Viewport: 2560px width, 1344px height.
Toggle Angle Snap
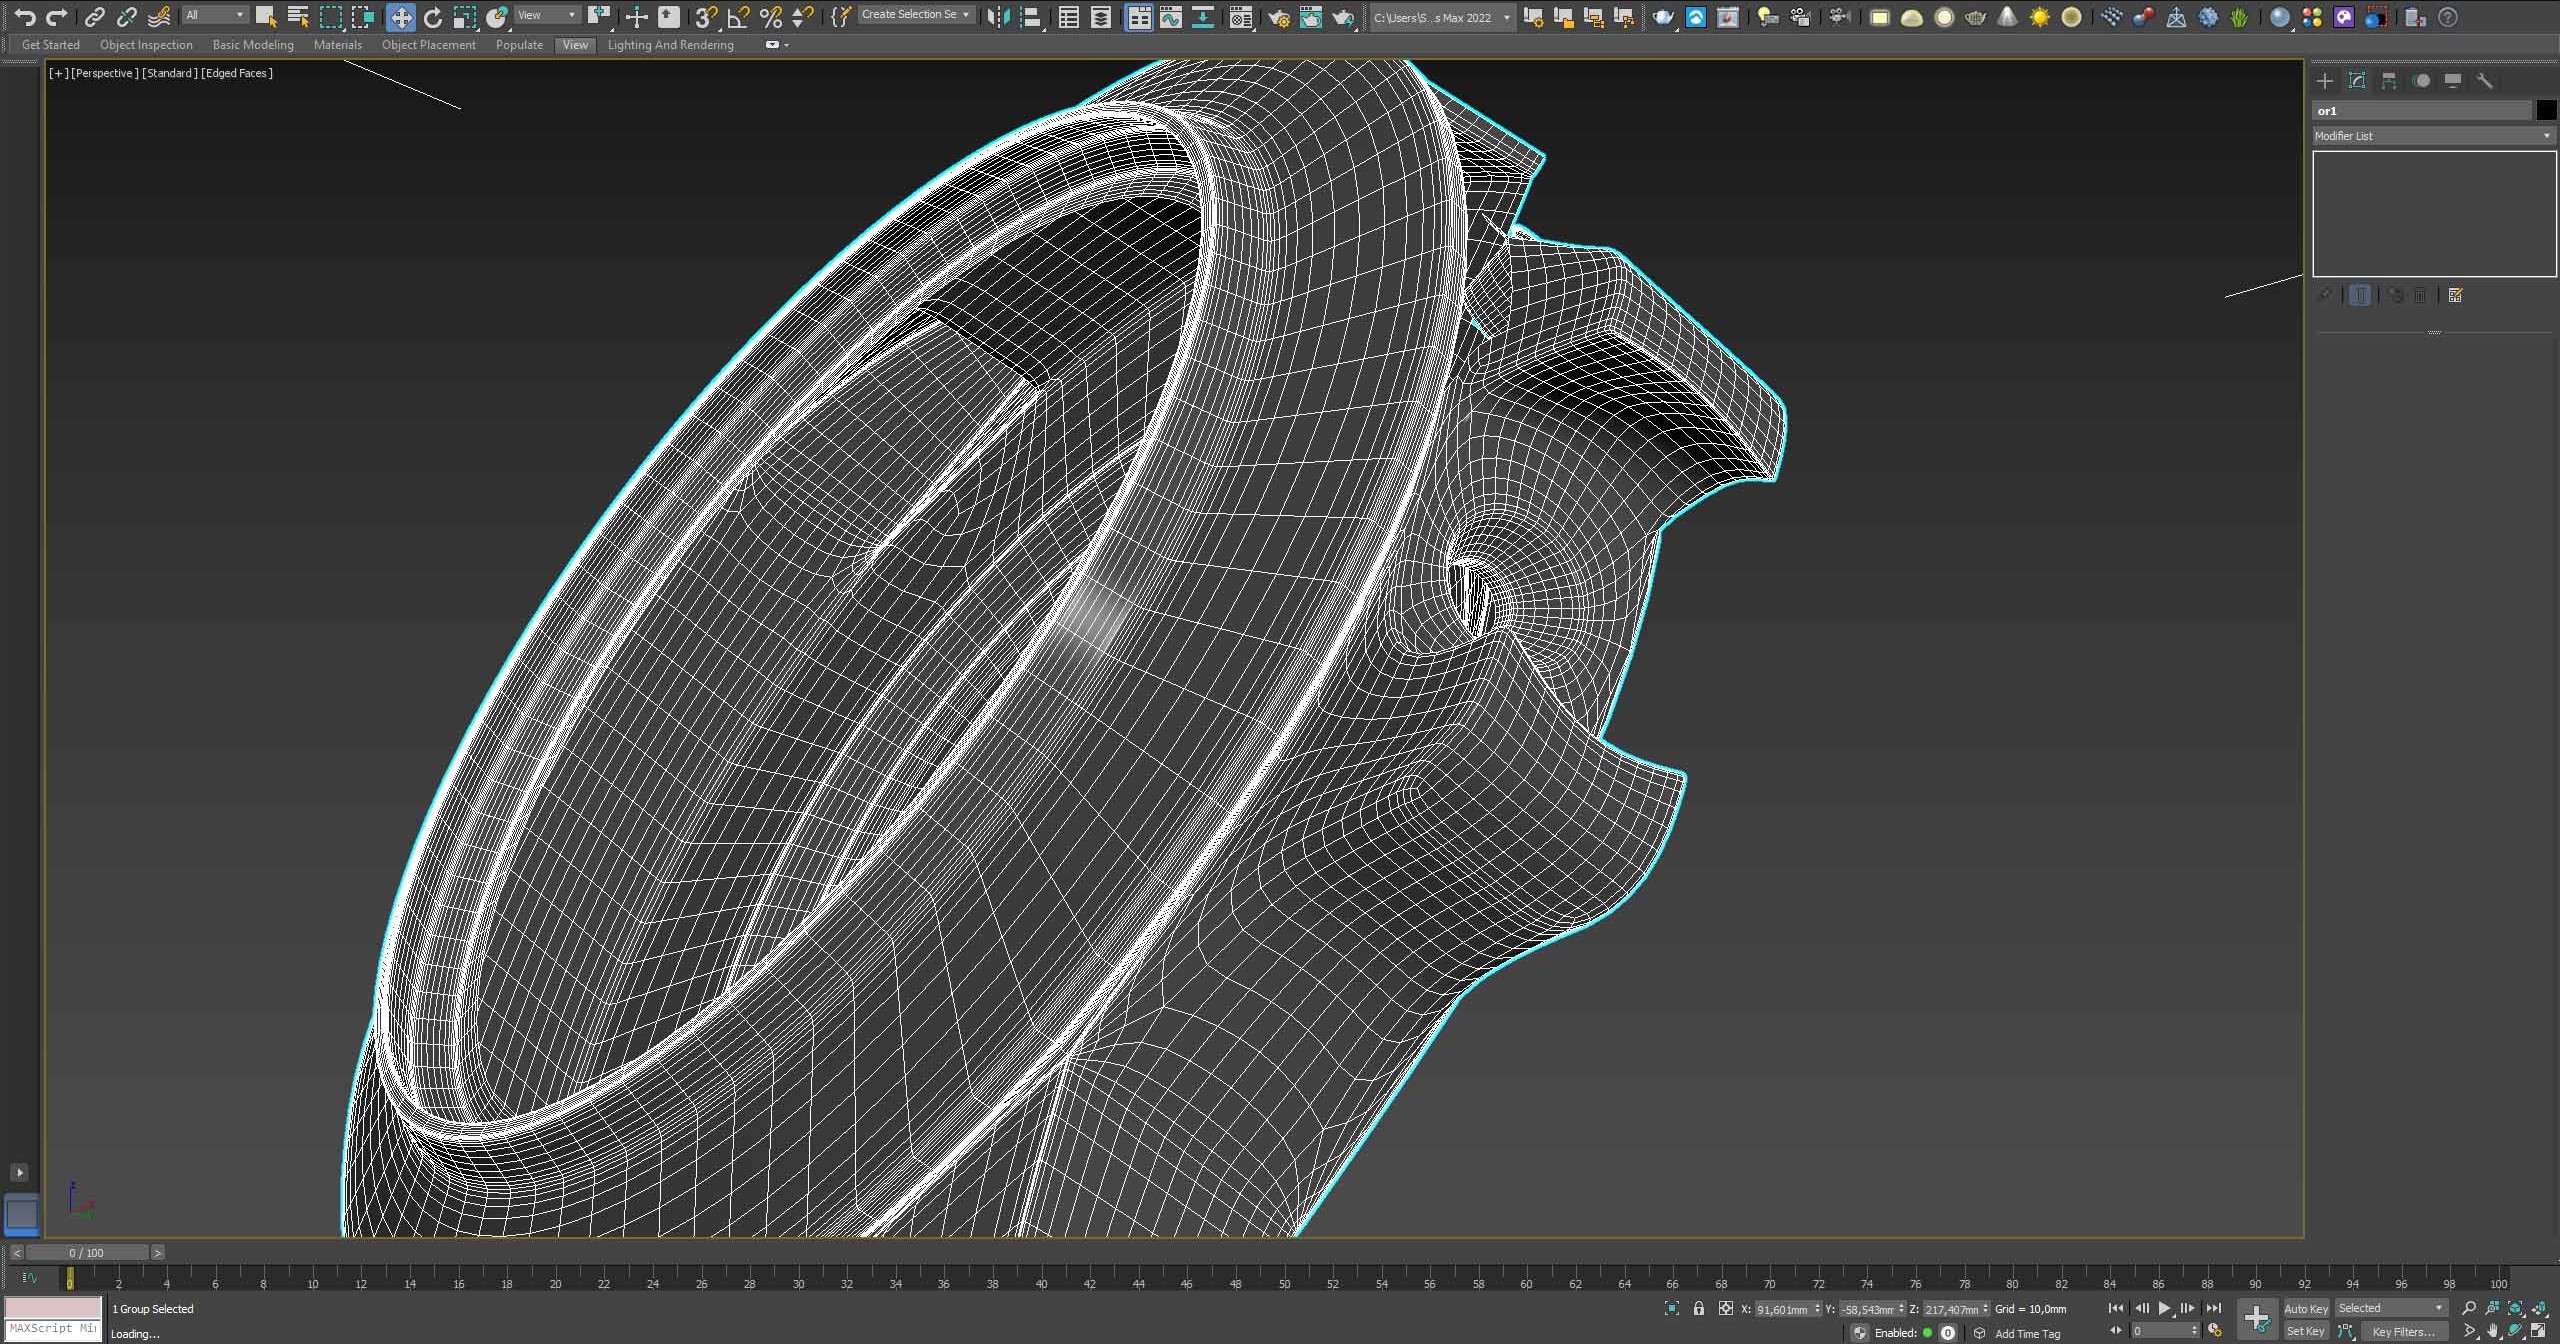pyautogui.click(x=739, y=17)
